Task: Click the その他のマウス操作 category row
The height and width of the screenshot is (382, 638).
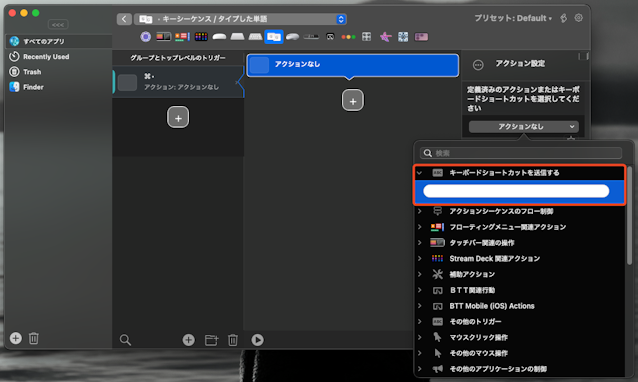Action: point(520,353)
